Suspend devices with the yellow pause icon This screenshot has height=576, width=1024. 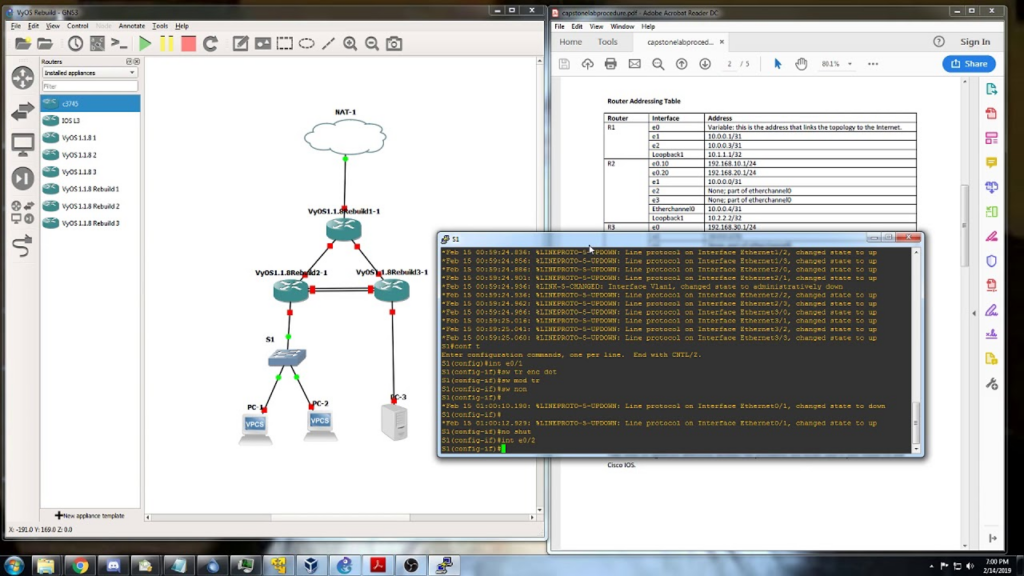coord(166,45)
